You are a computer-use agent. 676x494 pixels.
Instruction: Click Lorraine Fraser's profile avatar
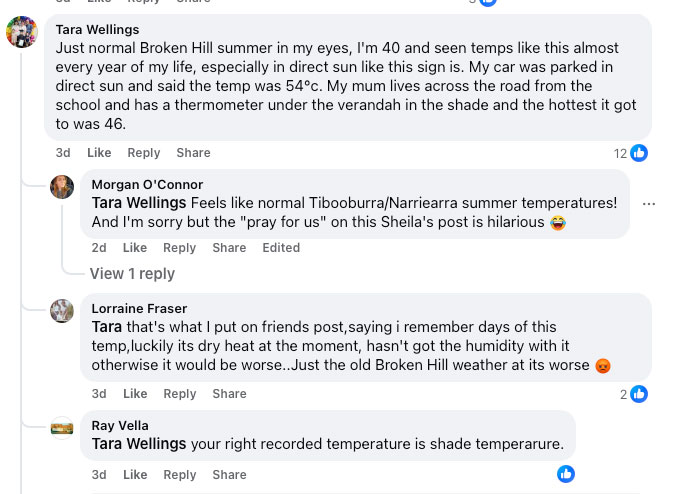coord(62,310)
